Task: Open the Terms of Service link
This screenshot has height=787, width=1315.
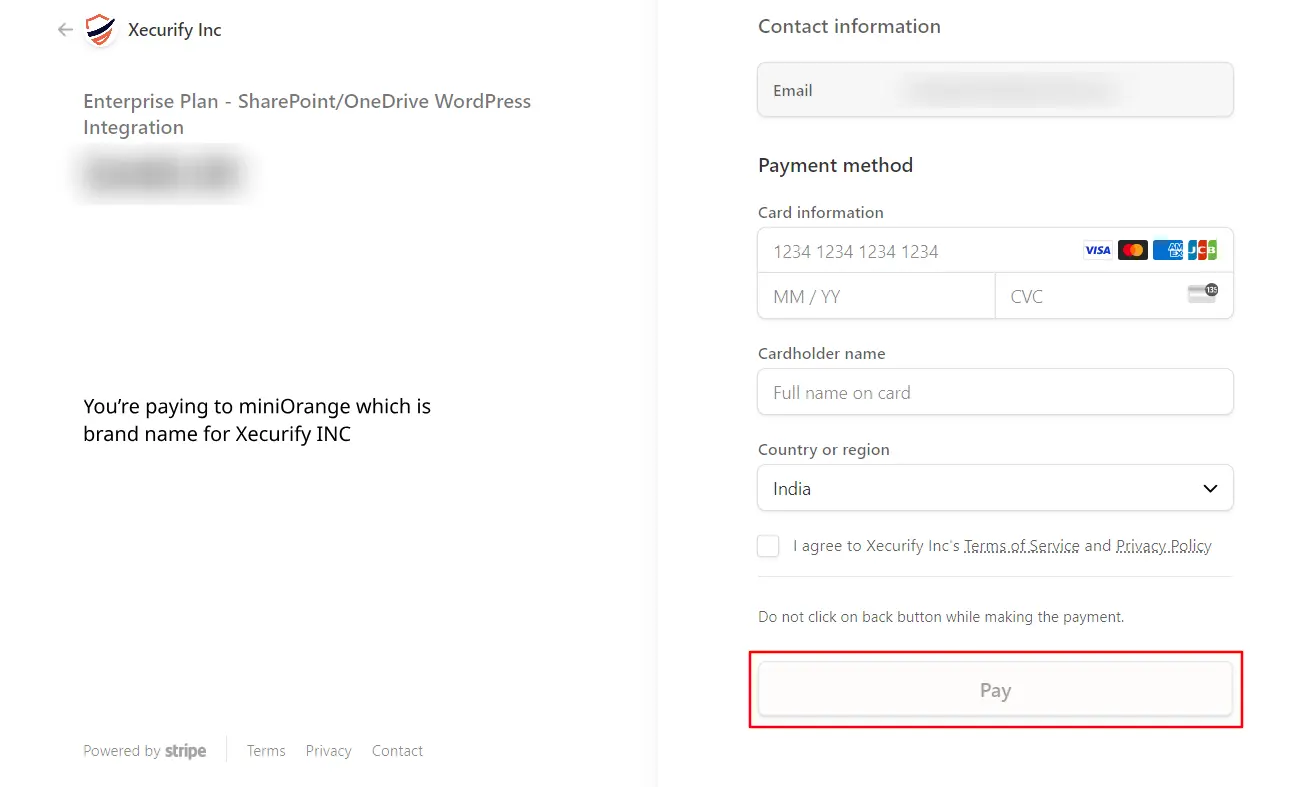Action: coord(1022,546)
